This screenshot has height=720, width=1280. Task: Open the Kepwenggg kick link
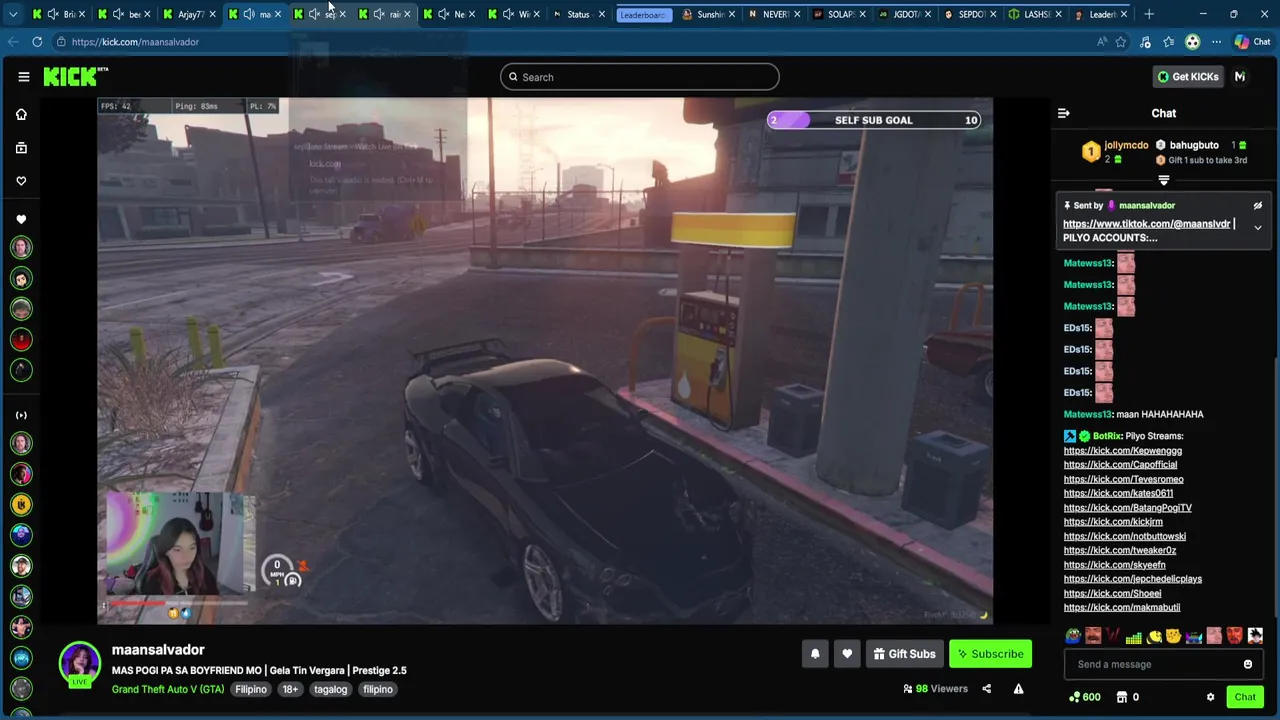[x=1122, y=450]
